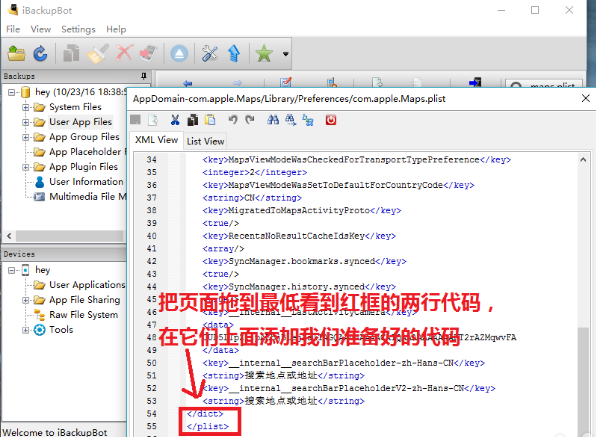The height and width of the screenshot is (437, 596).
Task: Expand the App Plugin Files node
Action: [x=25, y=167]
